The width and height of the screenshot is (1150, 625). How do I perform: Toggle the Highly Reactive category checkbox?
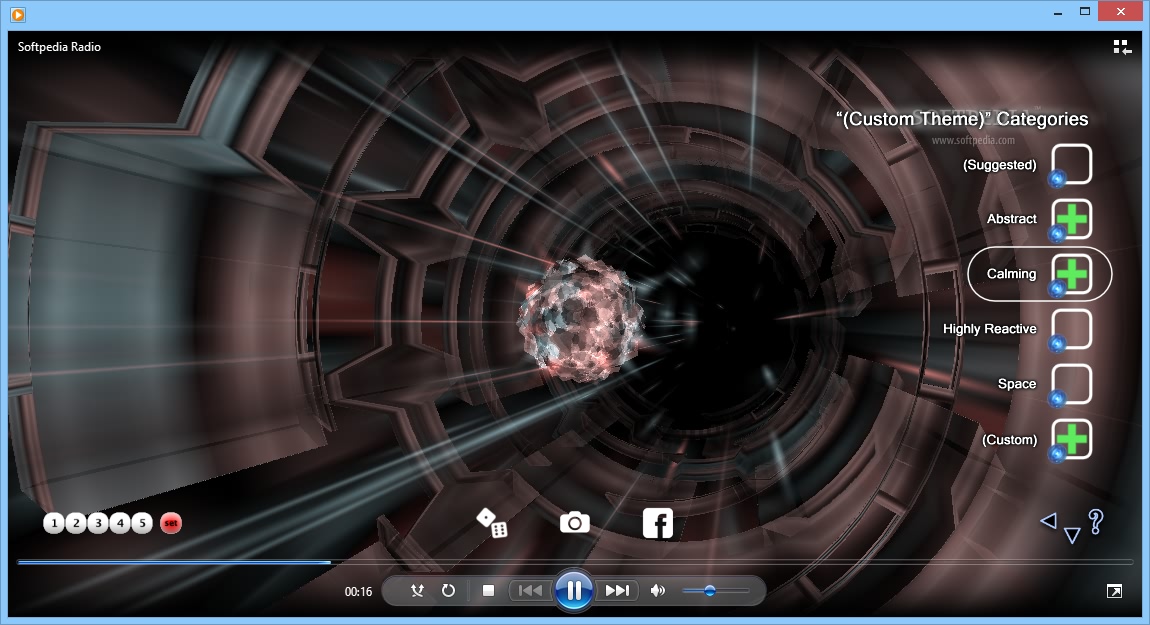tap(1072, 329)
